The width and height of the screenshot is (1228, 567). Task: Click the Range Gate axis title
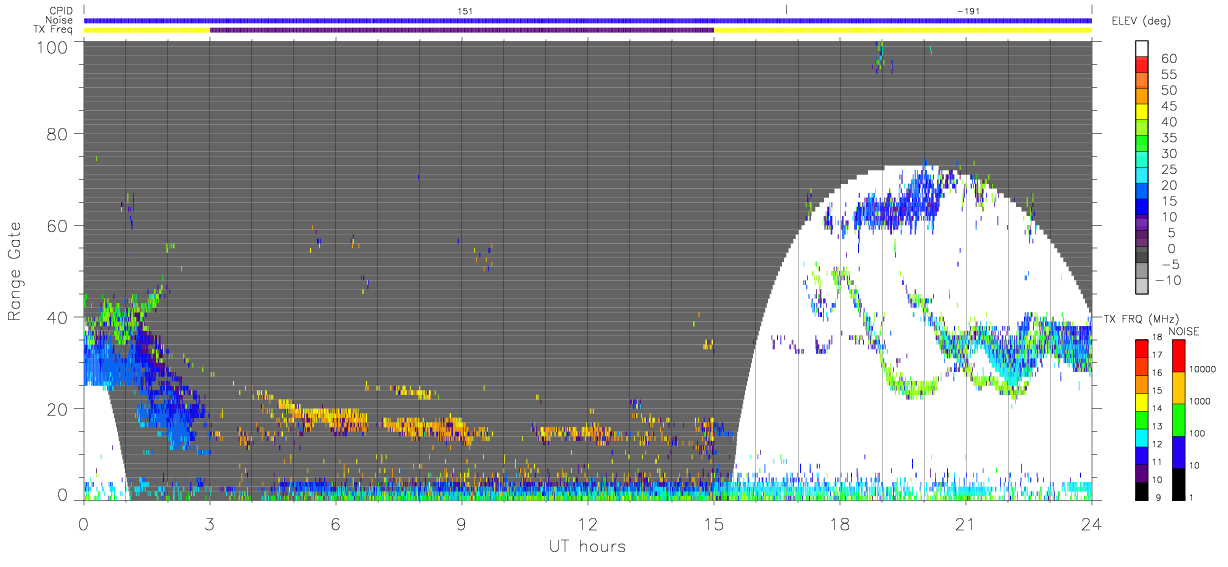coord(15,271)
